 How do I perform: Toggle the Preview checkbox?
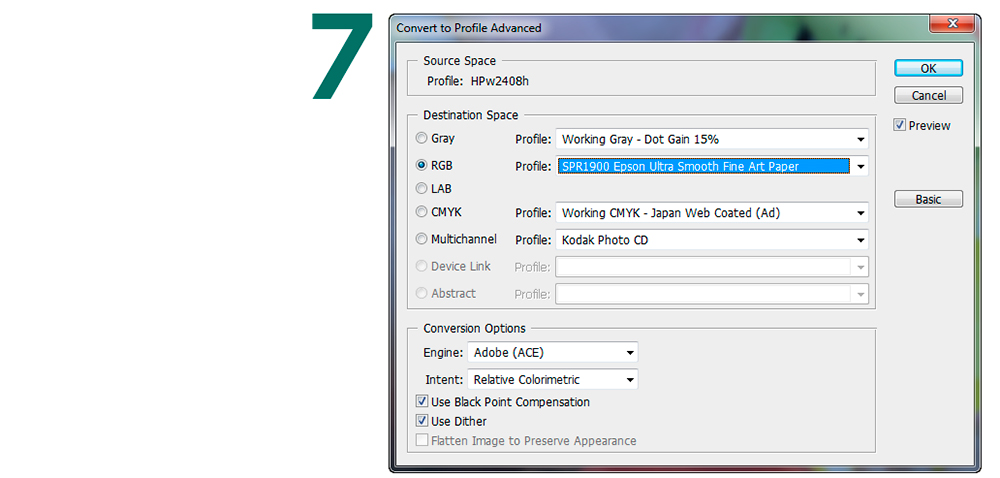click(x=900, y=126)
